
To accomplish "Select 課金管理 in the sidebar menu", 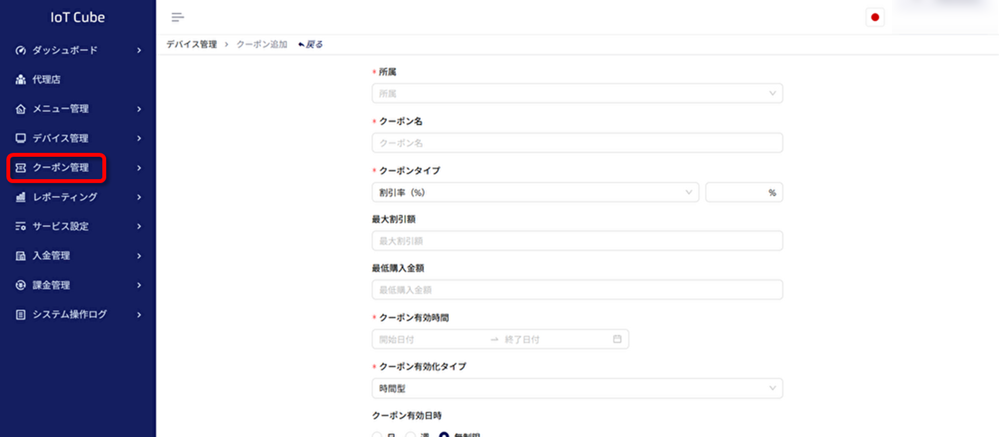I will [50, 285].
